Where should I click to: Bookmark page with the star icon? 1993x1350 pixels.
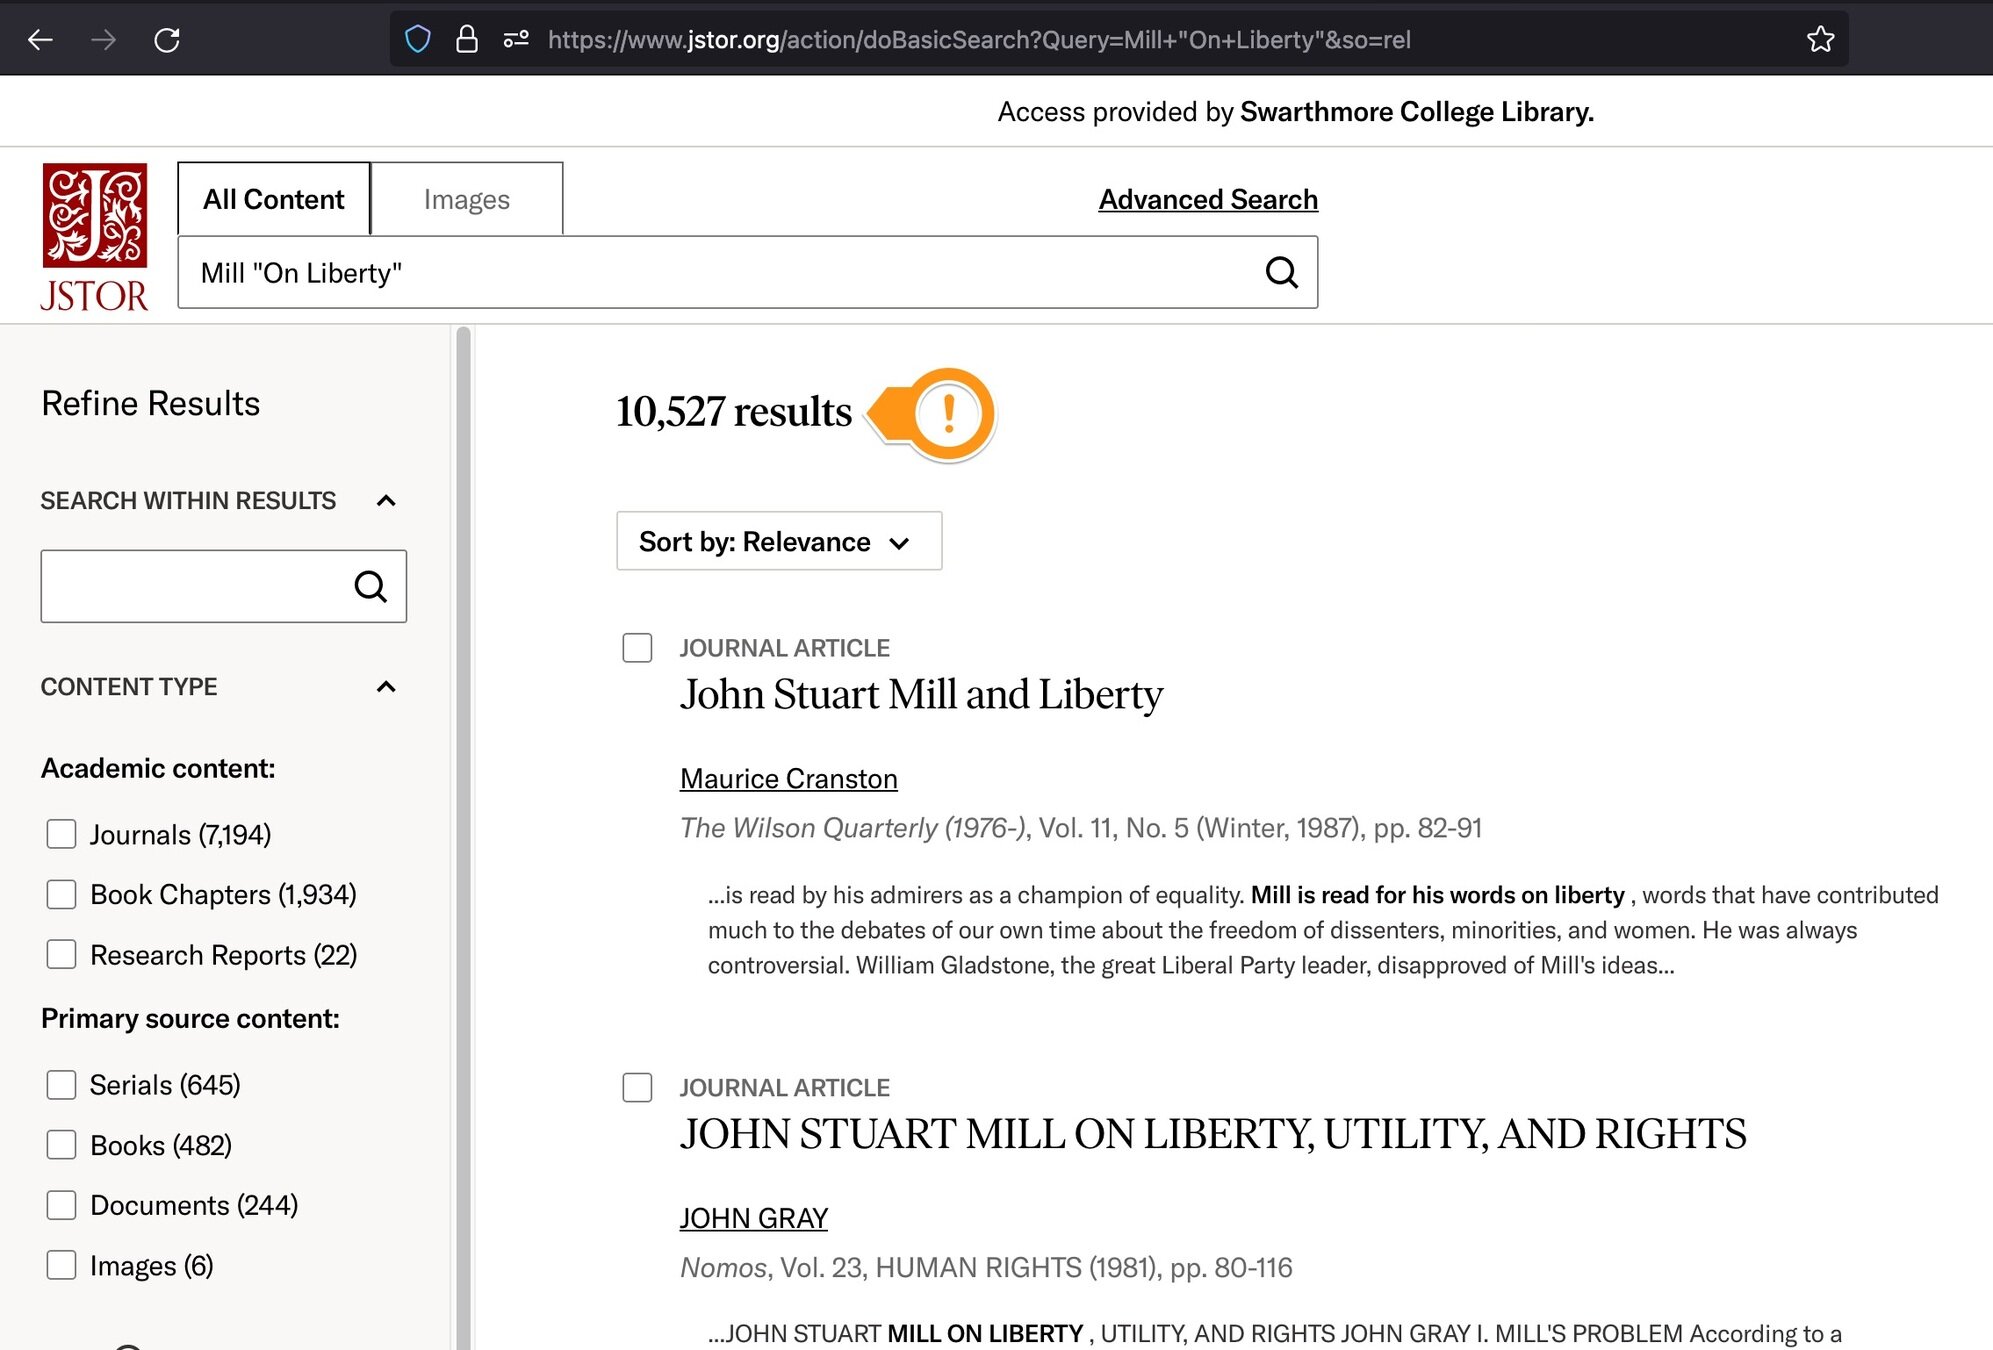coord(1820,39)
